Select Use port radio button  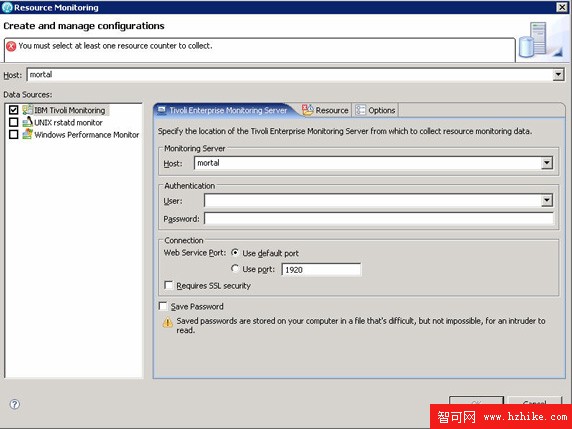(x=235, y=268)
